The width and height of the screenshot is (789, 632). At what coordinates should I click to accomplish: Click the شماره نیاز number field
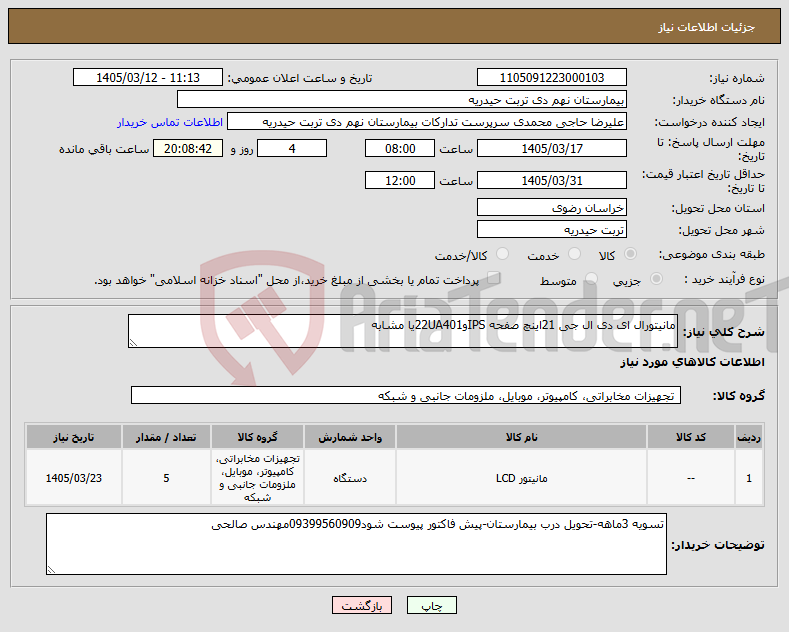[551, 77]
